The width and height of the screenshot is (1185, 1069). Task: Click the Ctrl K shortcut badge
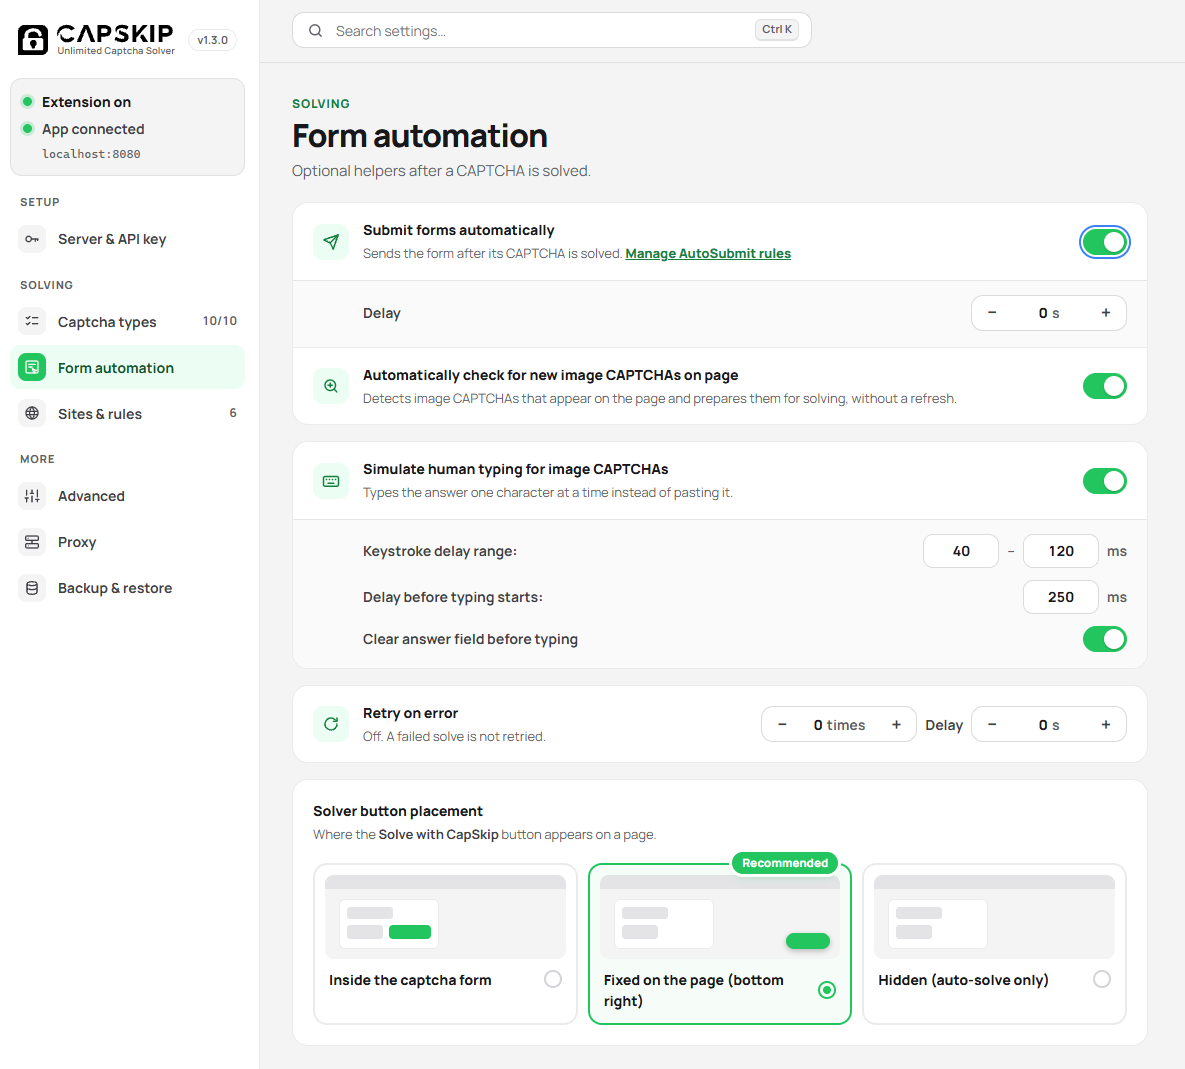pos(776,29)
